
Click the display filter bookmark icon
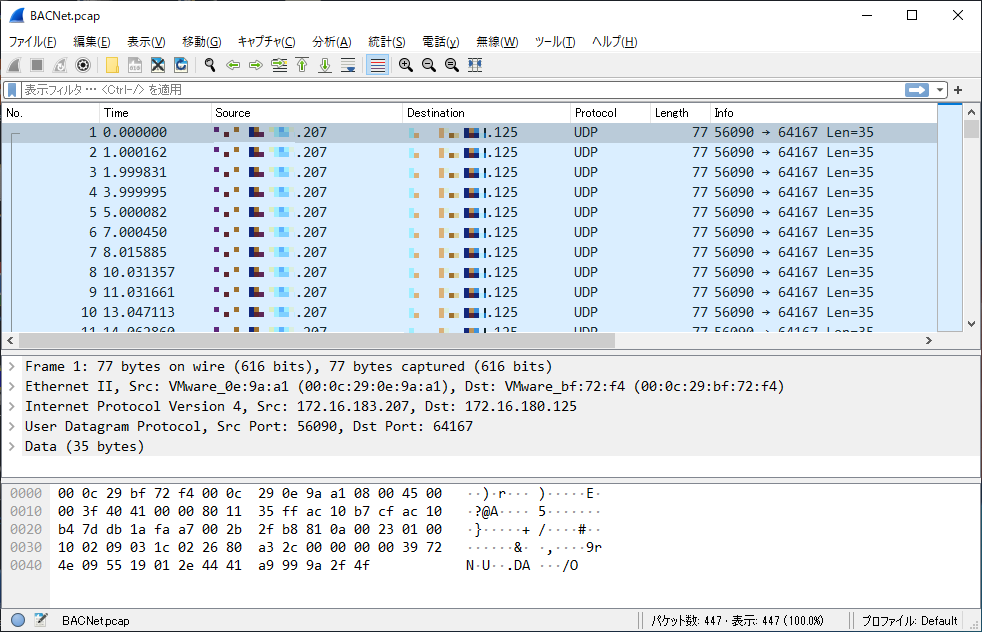11,90
